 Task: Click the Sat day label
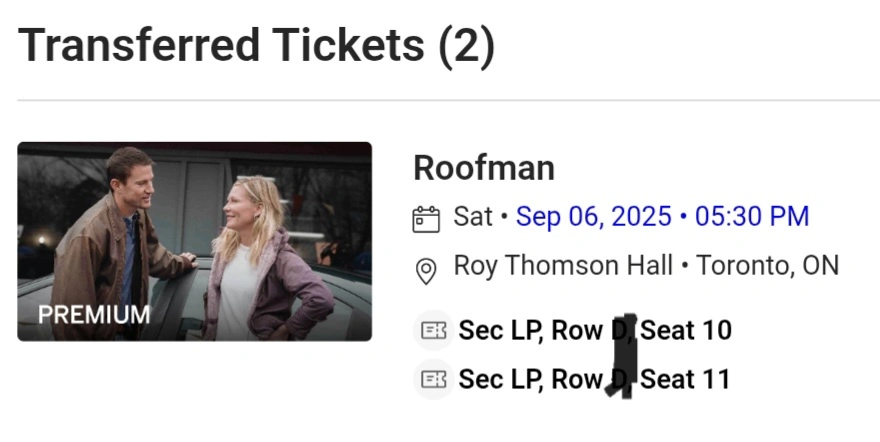pos(472,217)
